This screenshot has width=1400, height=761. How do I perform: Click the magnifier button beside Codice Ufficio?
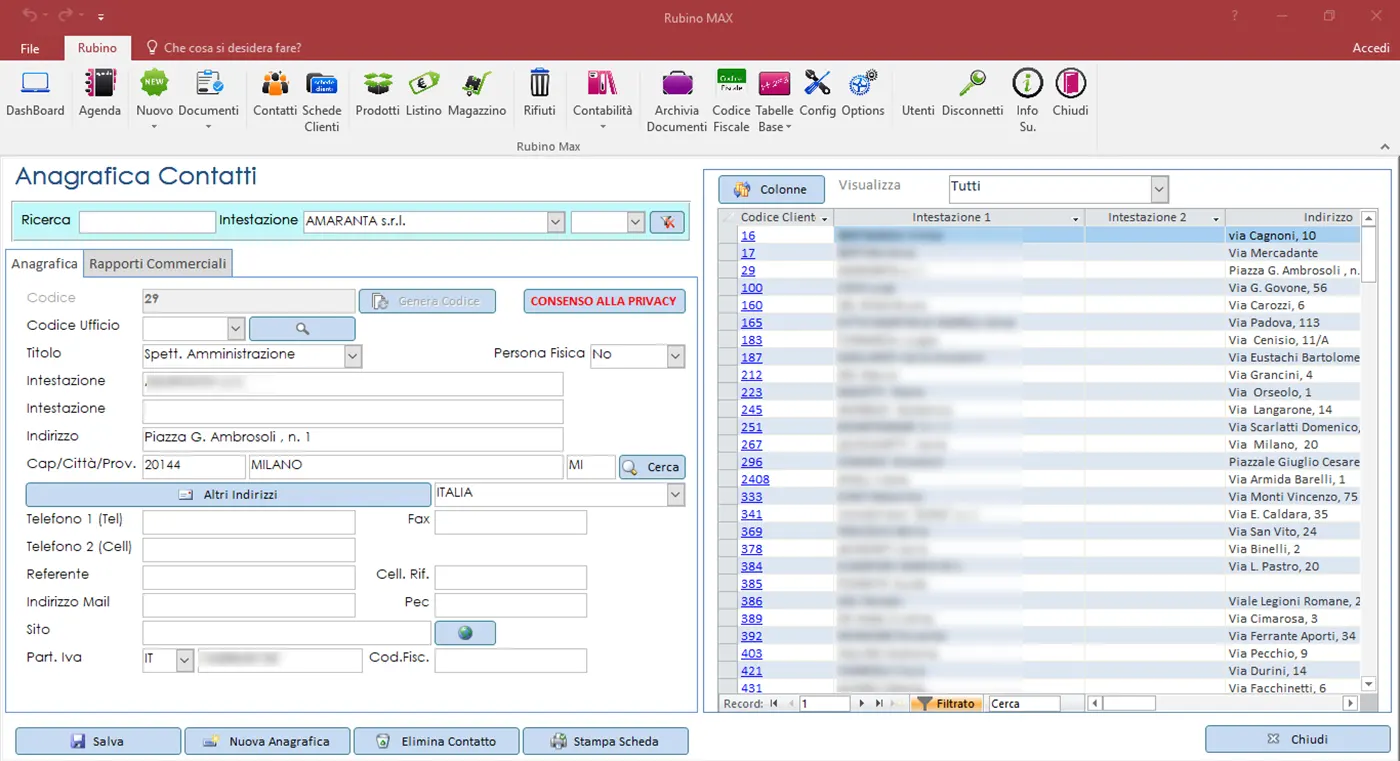pos(302,328)
